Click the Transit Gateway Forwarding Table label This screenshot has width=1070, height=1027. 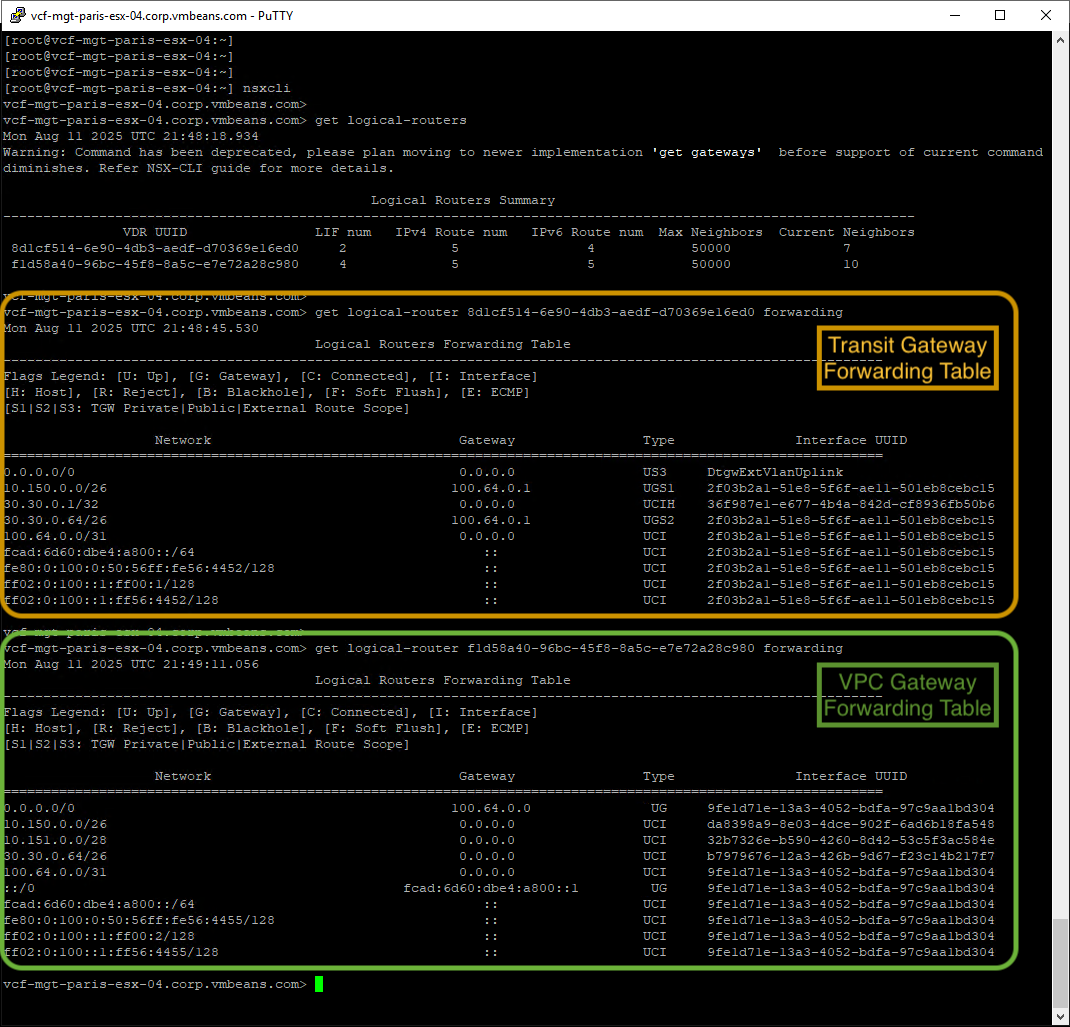coord(906,357)
